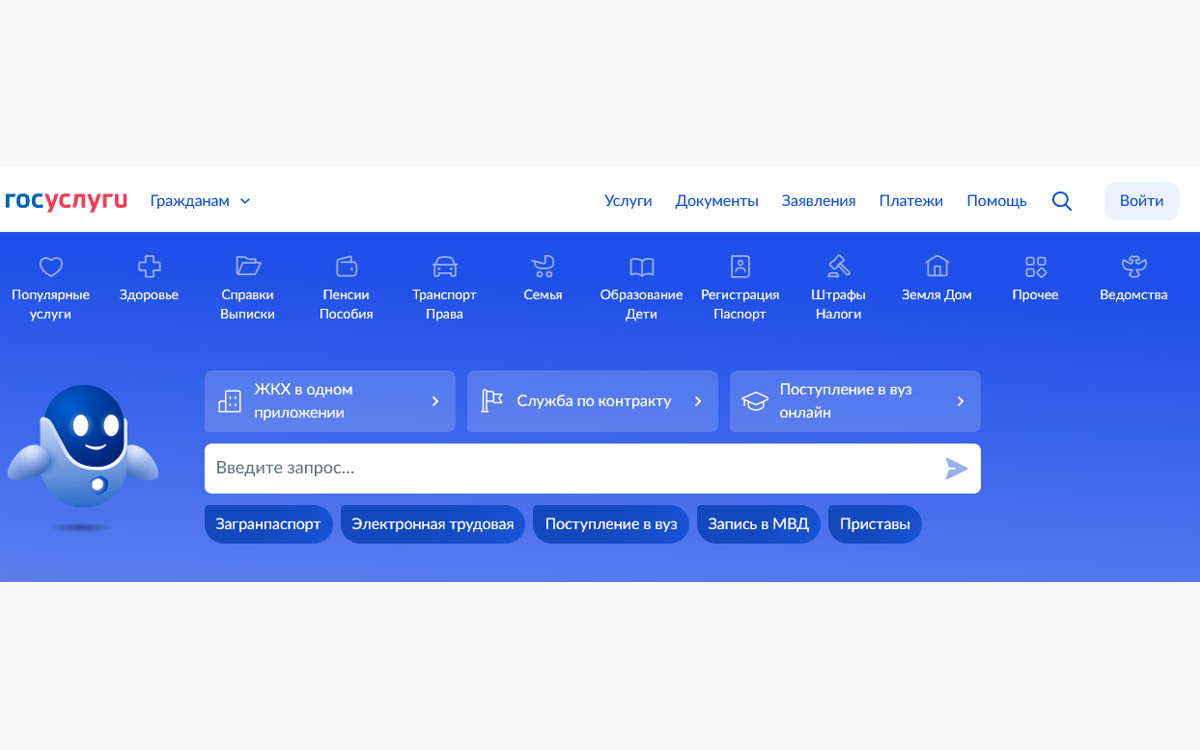Screen dimensions: 1200x750
Task: Open the Регистрация Паспорт category icon
Action: click(x=739, y=266)
